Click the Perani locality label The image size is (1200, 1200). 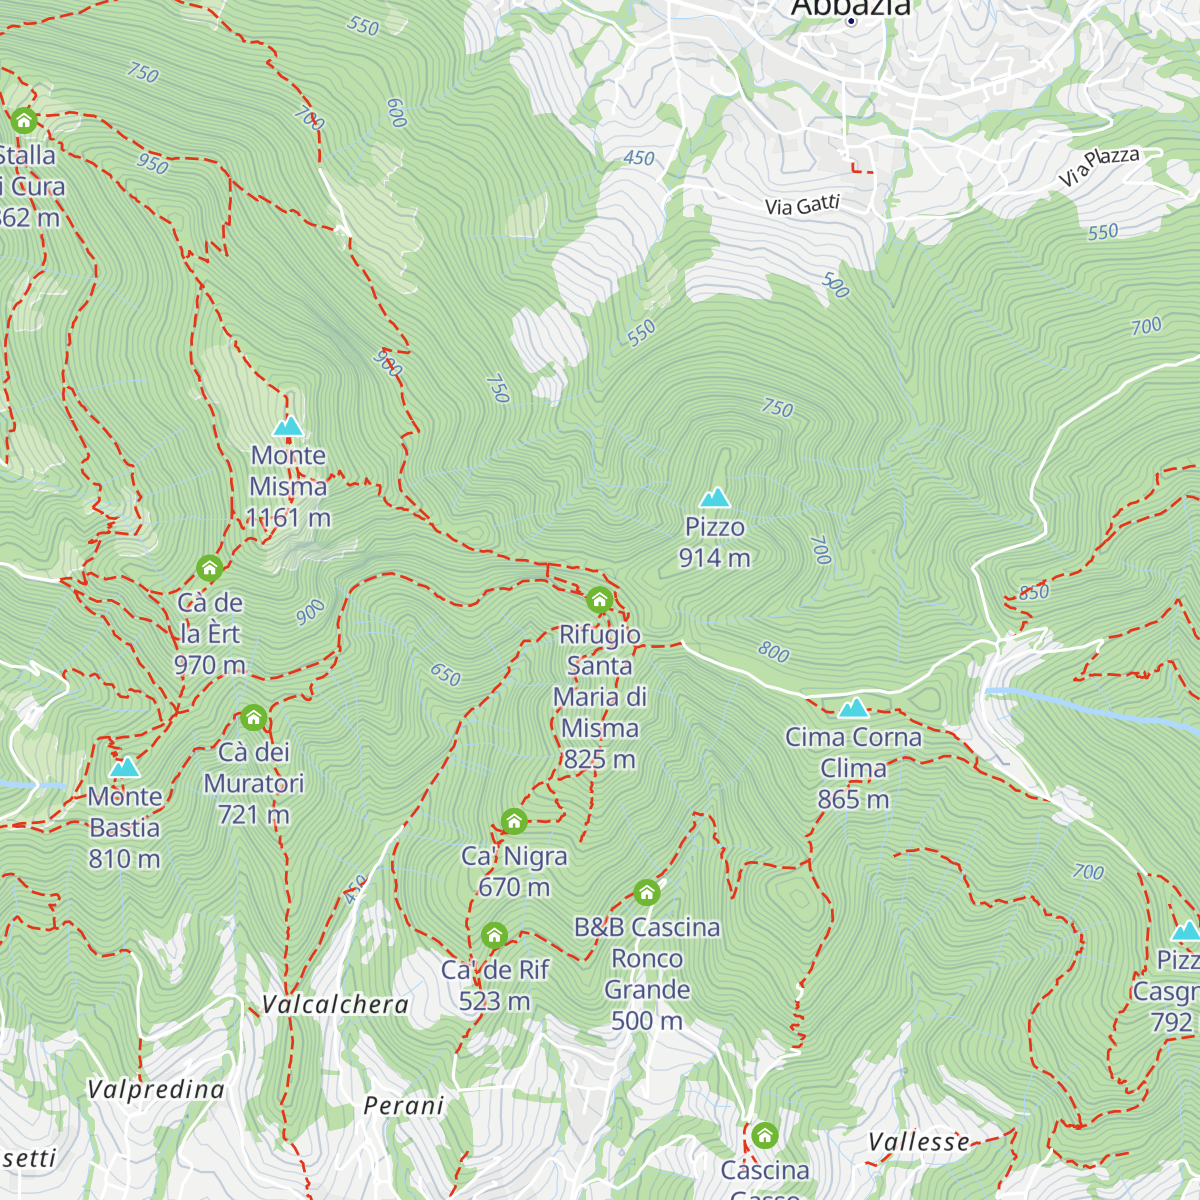click(404, 1106)
